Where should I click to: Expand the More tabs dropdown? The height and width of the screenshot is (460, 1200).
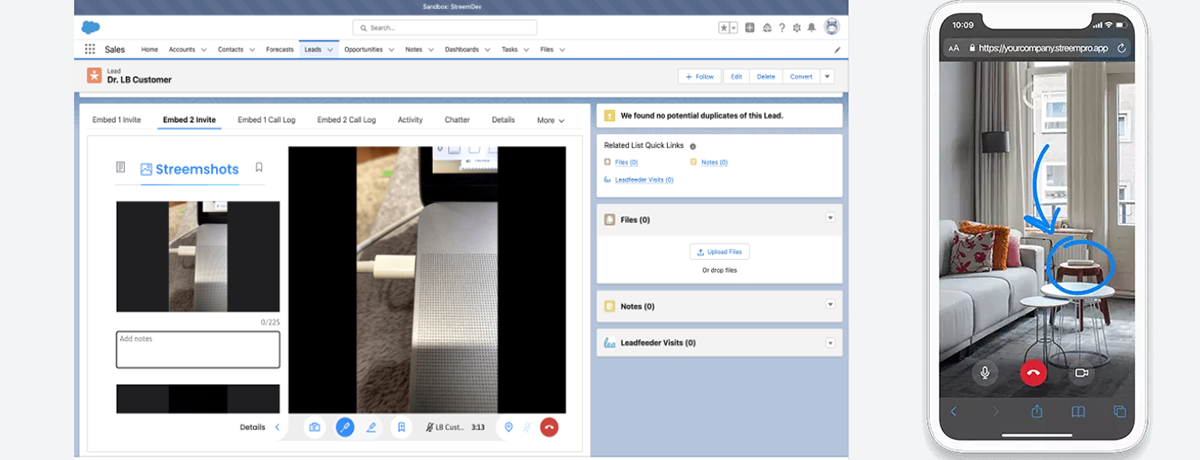pos(550,120)
